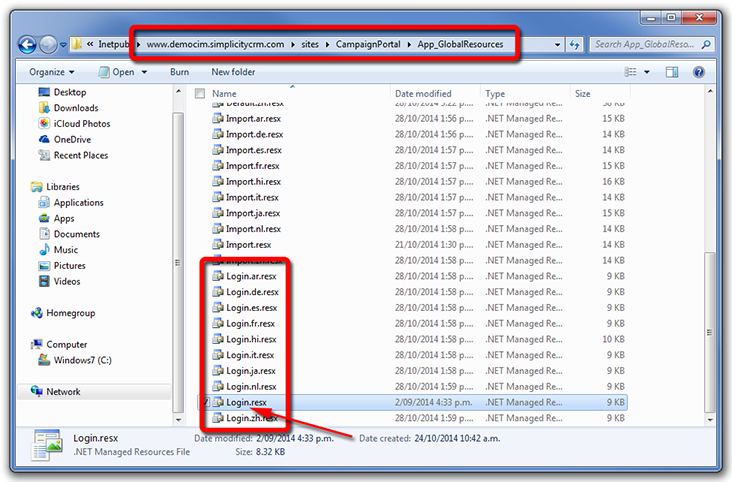Open OneDrive in the sidebar
Image resolution: width=732 pixels, height=482 pixels.
click(65, 139)
